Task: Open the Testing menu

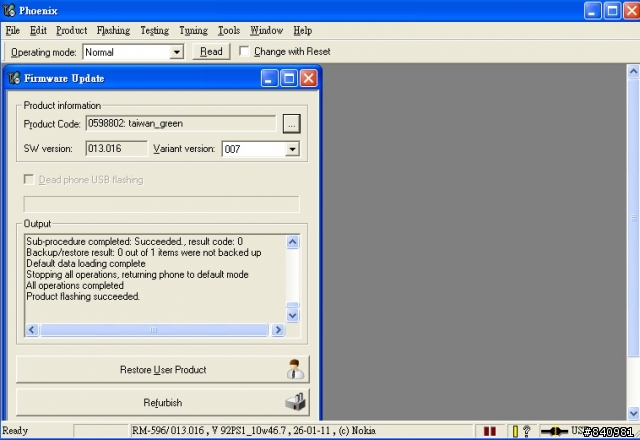Action: point(154,31)
